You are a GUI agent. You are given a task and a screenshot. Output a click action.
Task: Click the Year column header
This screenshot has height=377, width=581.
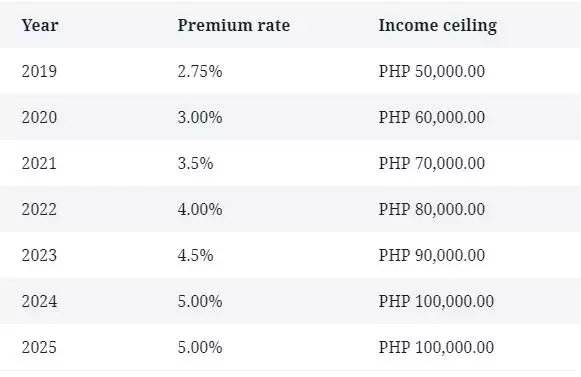(x=40, y=25)
